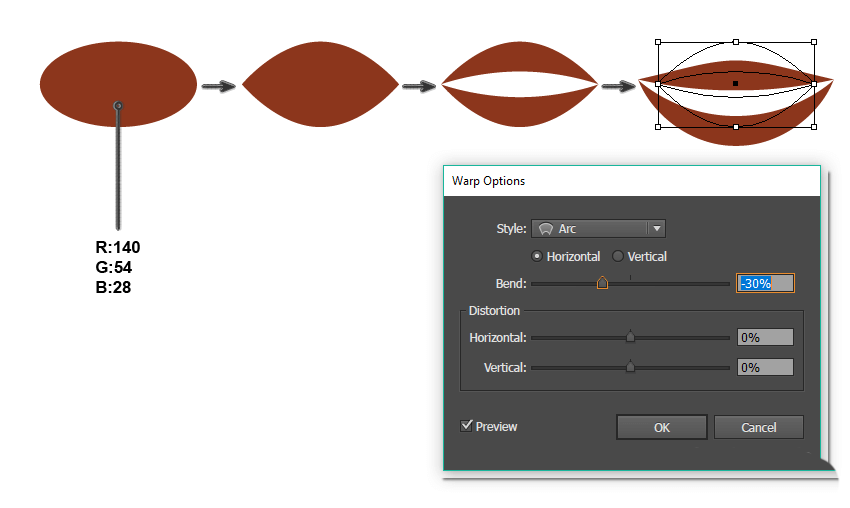Select the Vertical radio button
Image resolution: width=850 pixels, height=508 pixels.
[618, 257]
